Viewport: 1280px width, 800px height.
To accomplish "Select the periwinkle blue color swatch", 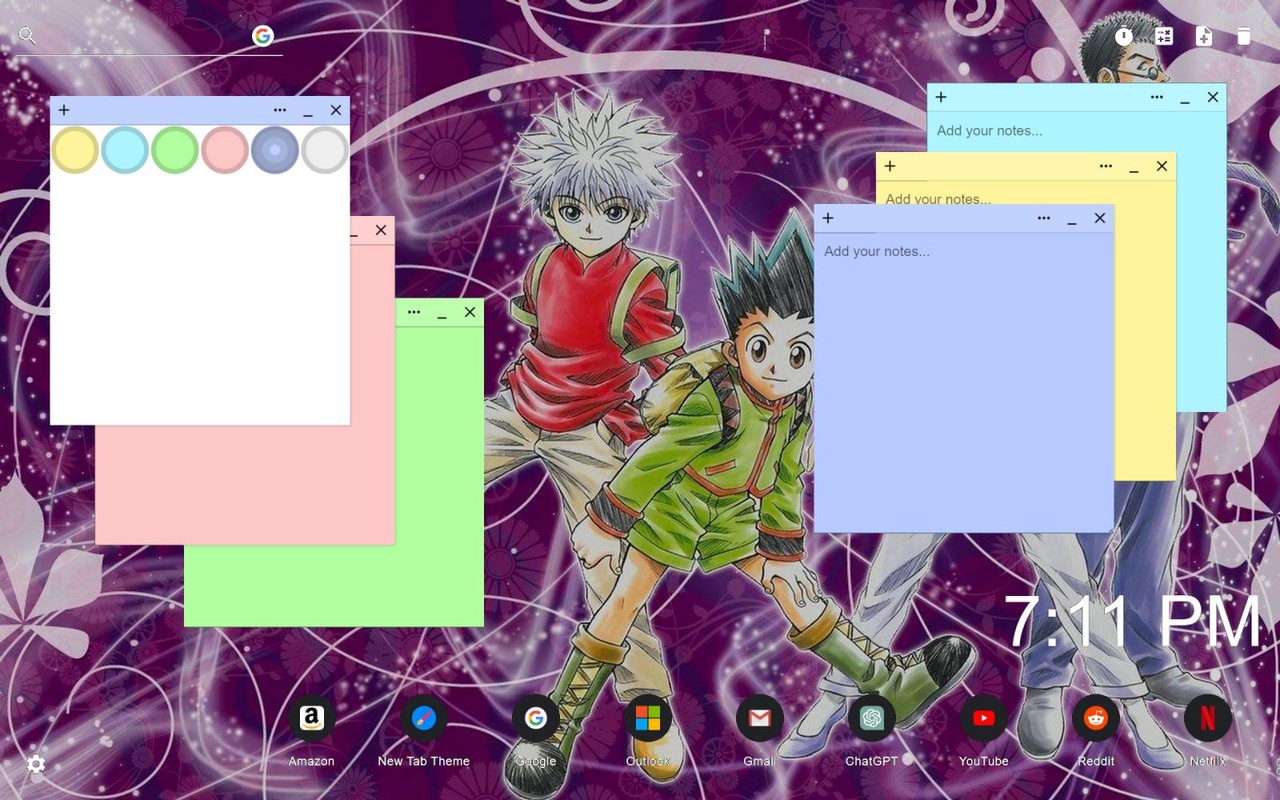I will [x=275, y=150].
